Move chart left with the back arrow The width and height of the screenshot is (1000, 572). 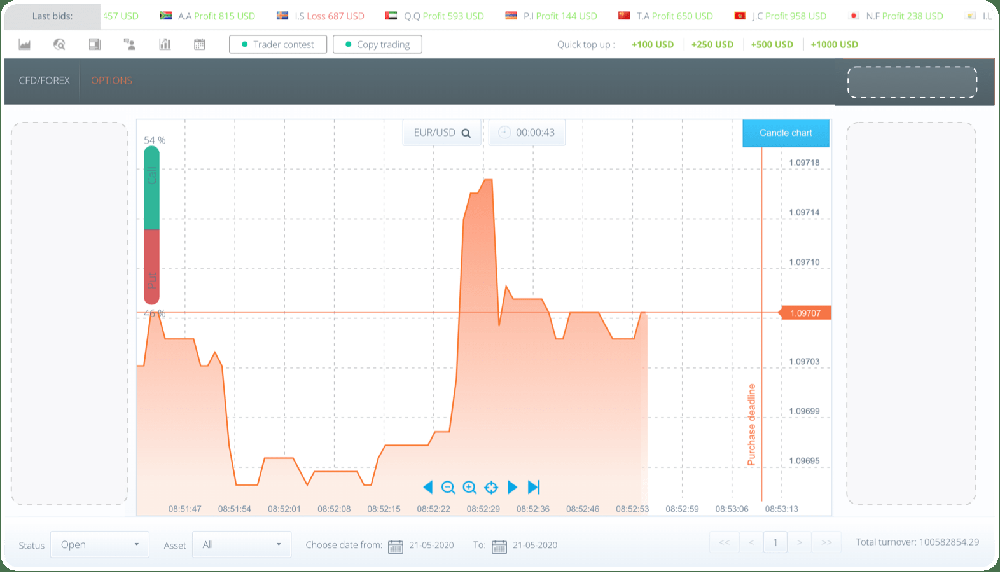click(x=428, y=487)
